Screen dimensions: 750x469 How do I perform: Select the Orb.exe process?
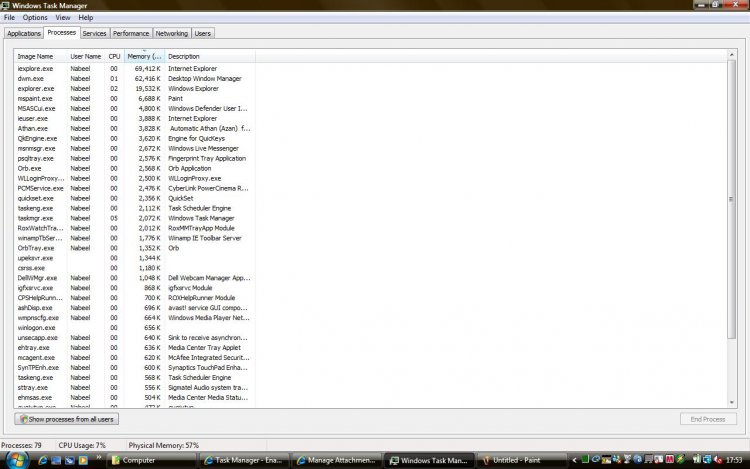[134, 168]
